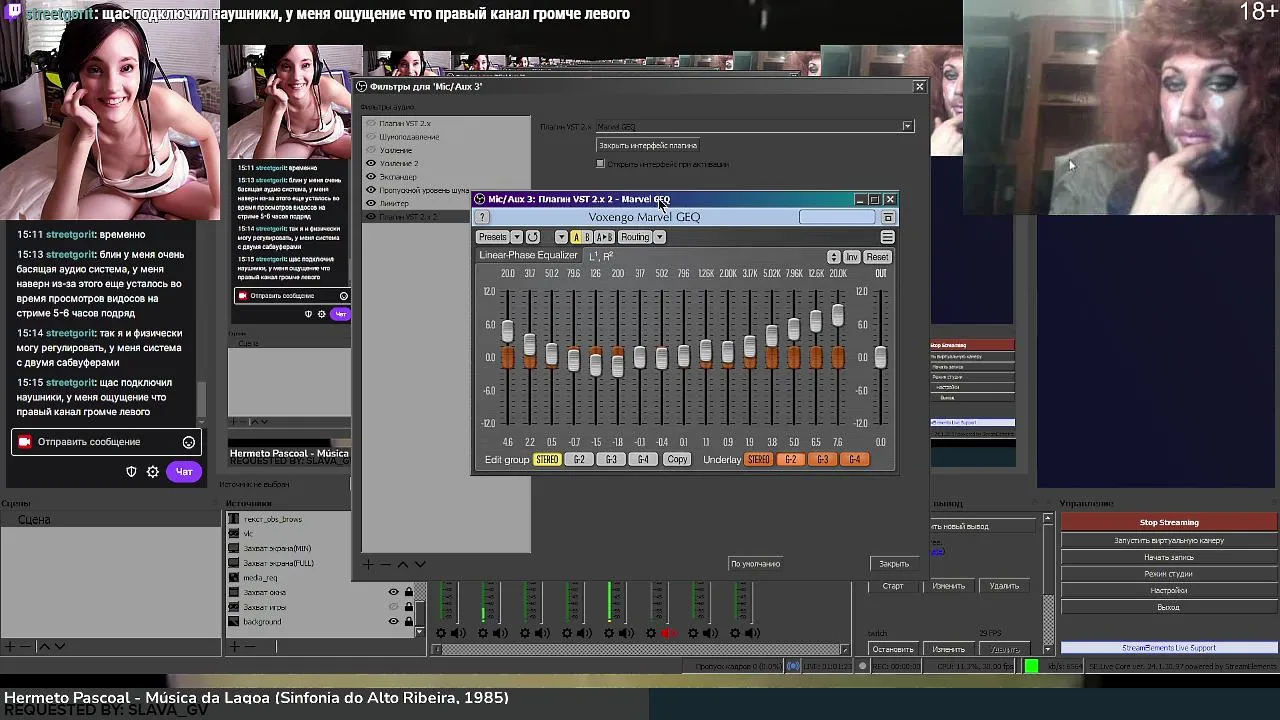Click band up-down stepper next to Inv
This screenshot has height=720, width=1280.
[833, 257]
